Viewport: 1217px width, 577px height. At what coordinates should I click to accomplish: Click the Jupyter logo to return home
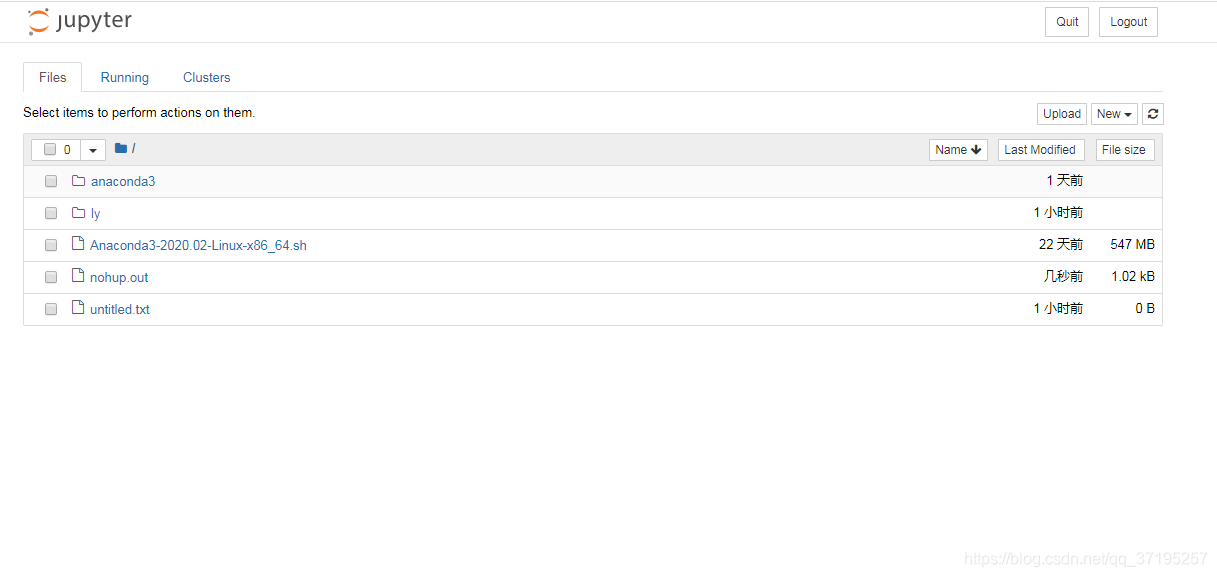tap(79, 20)
